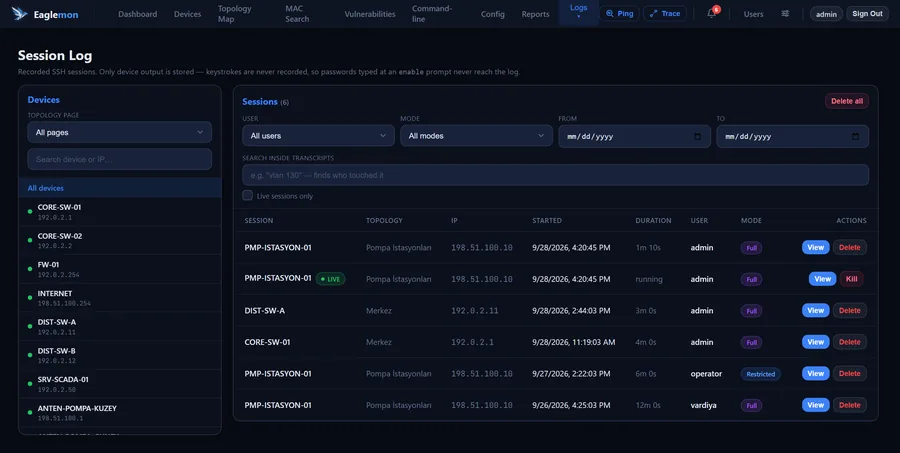View the CORE-SW-01 session transcript
Viewport: 900px width, 453px height.
(x=816, y=342)
